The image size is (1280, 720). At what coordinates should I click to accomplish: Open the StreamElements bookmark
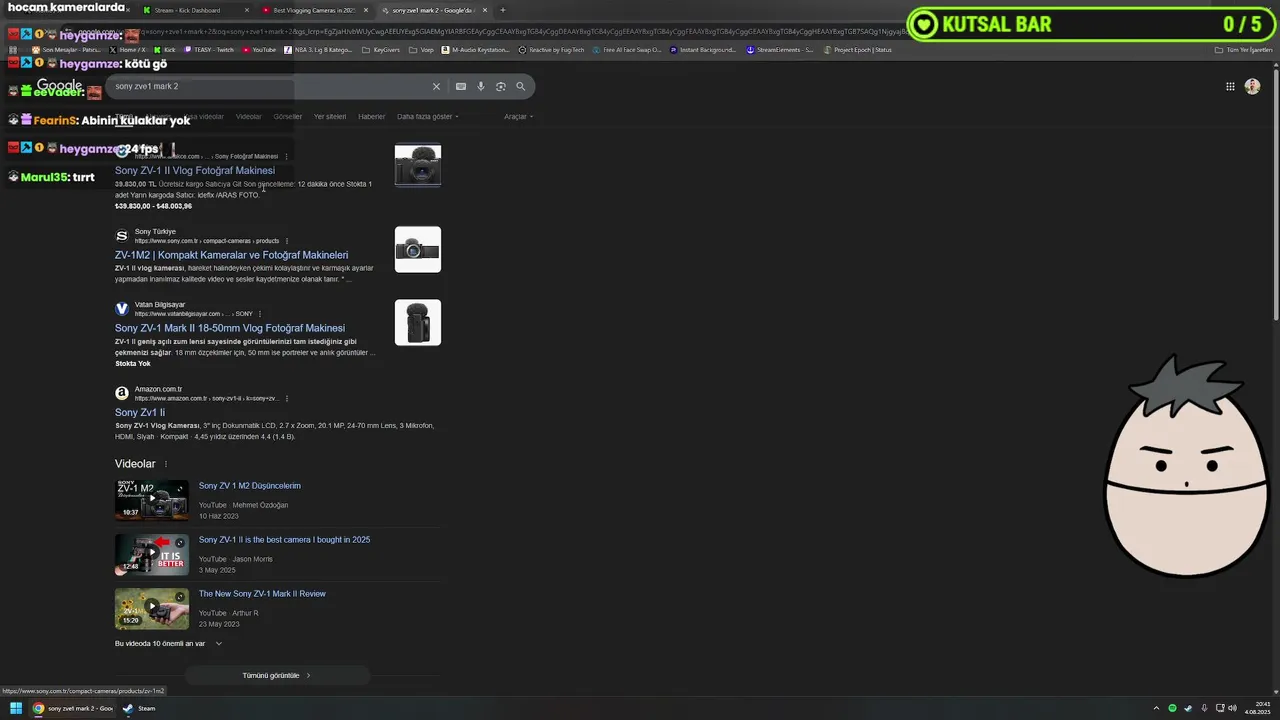pyautogui.click(x=780, y=49)
